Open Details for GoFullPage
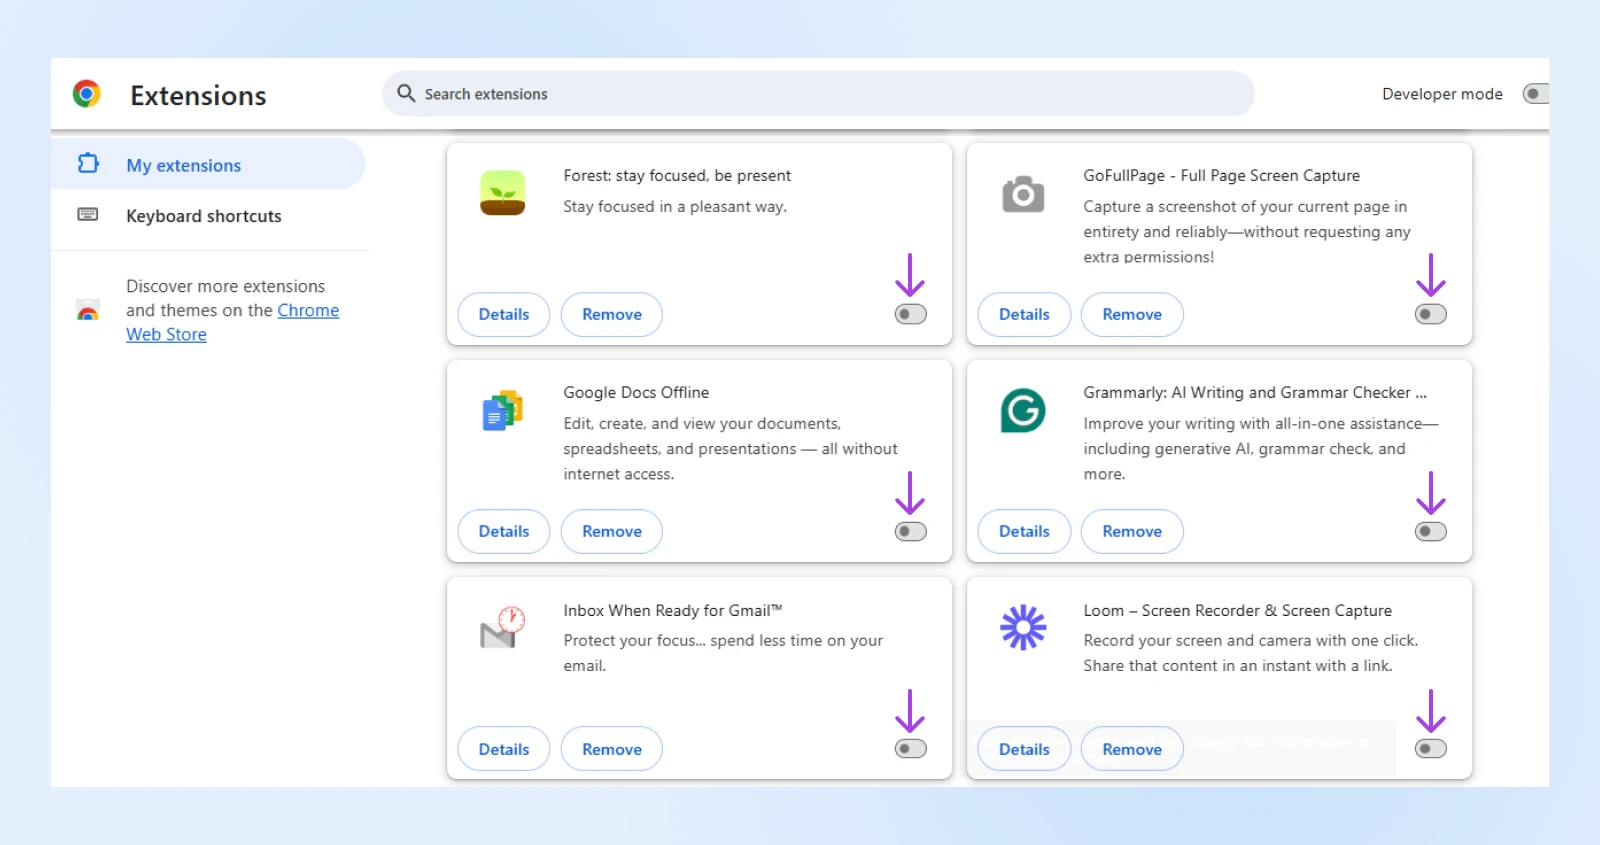Screen dimensions: 1600x845 (1024, 314)
